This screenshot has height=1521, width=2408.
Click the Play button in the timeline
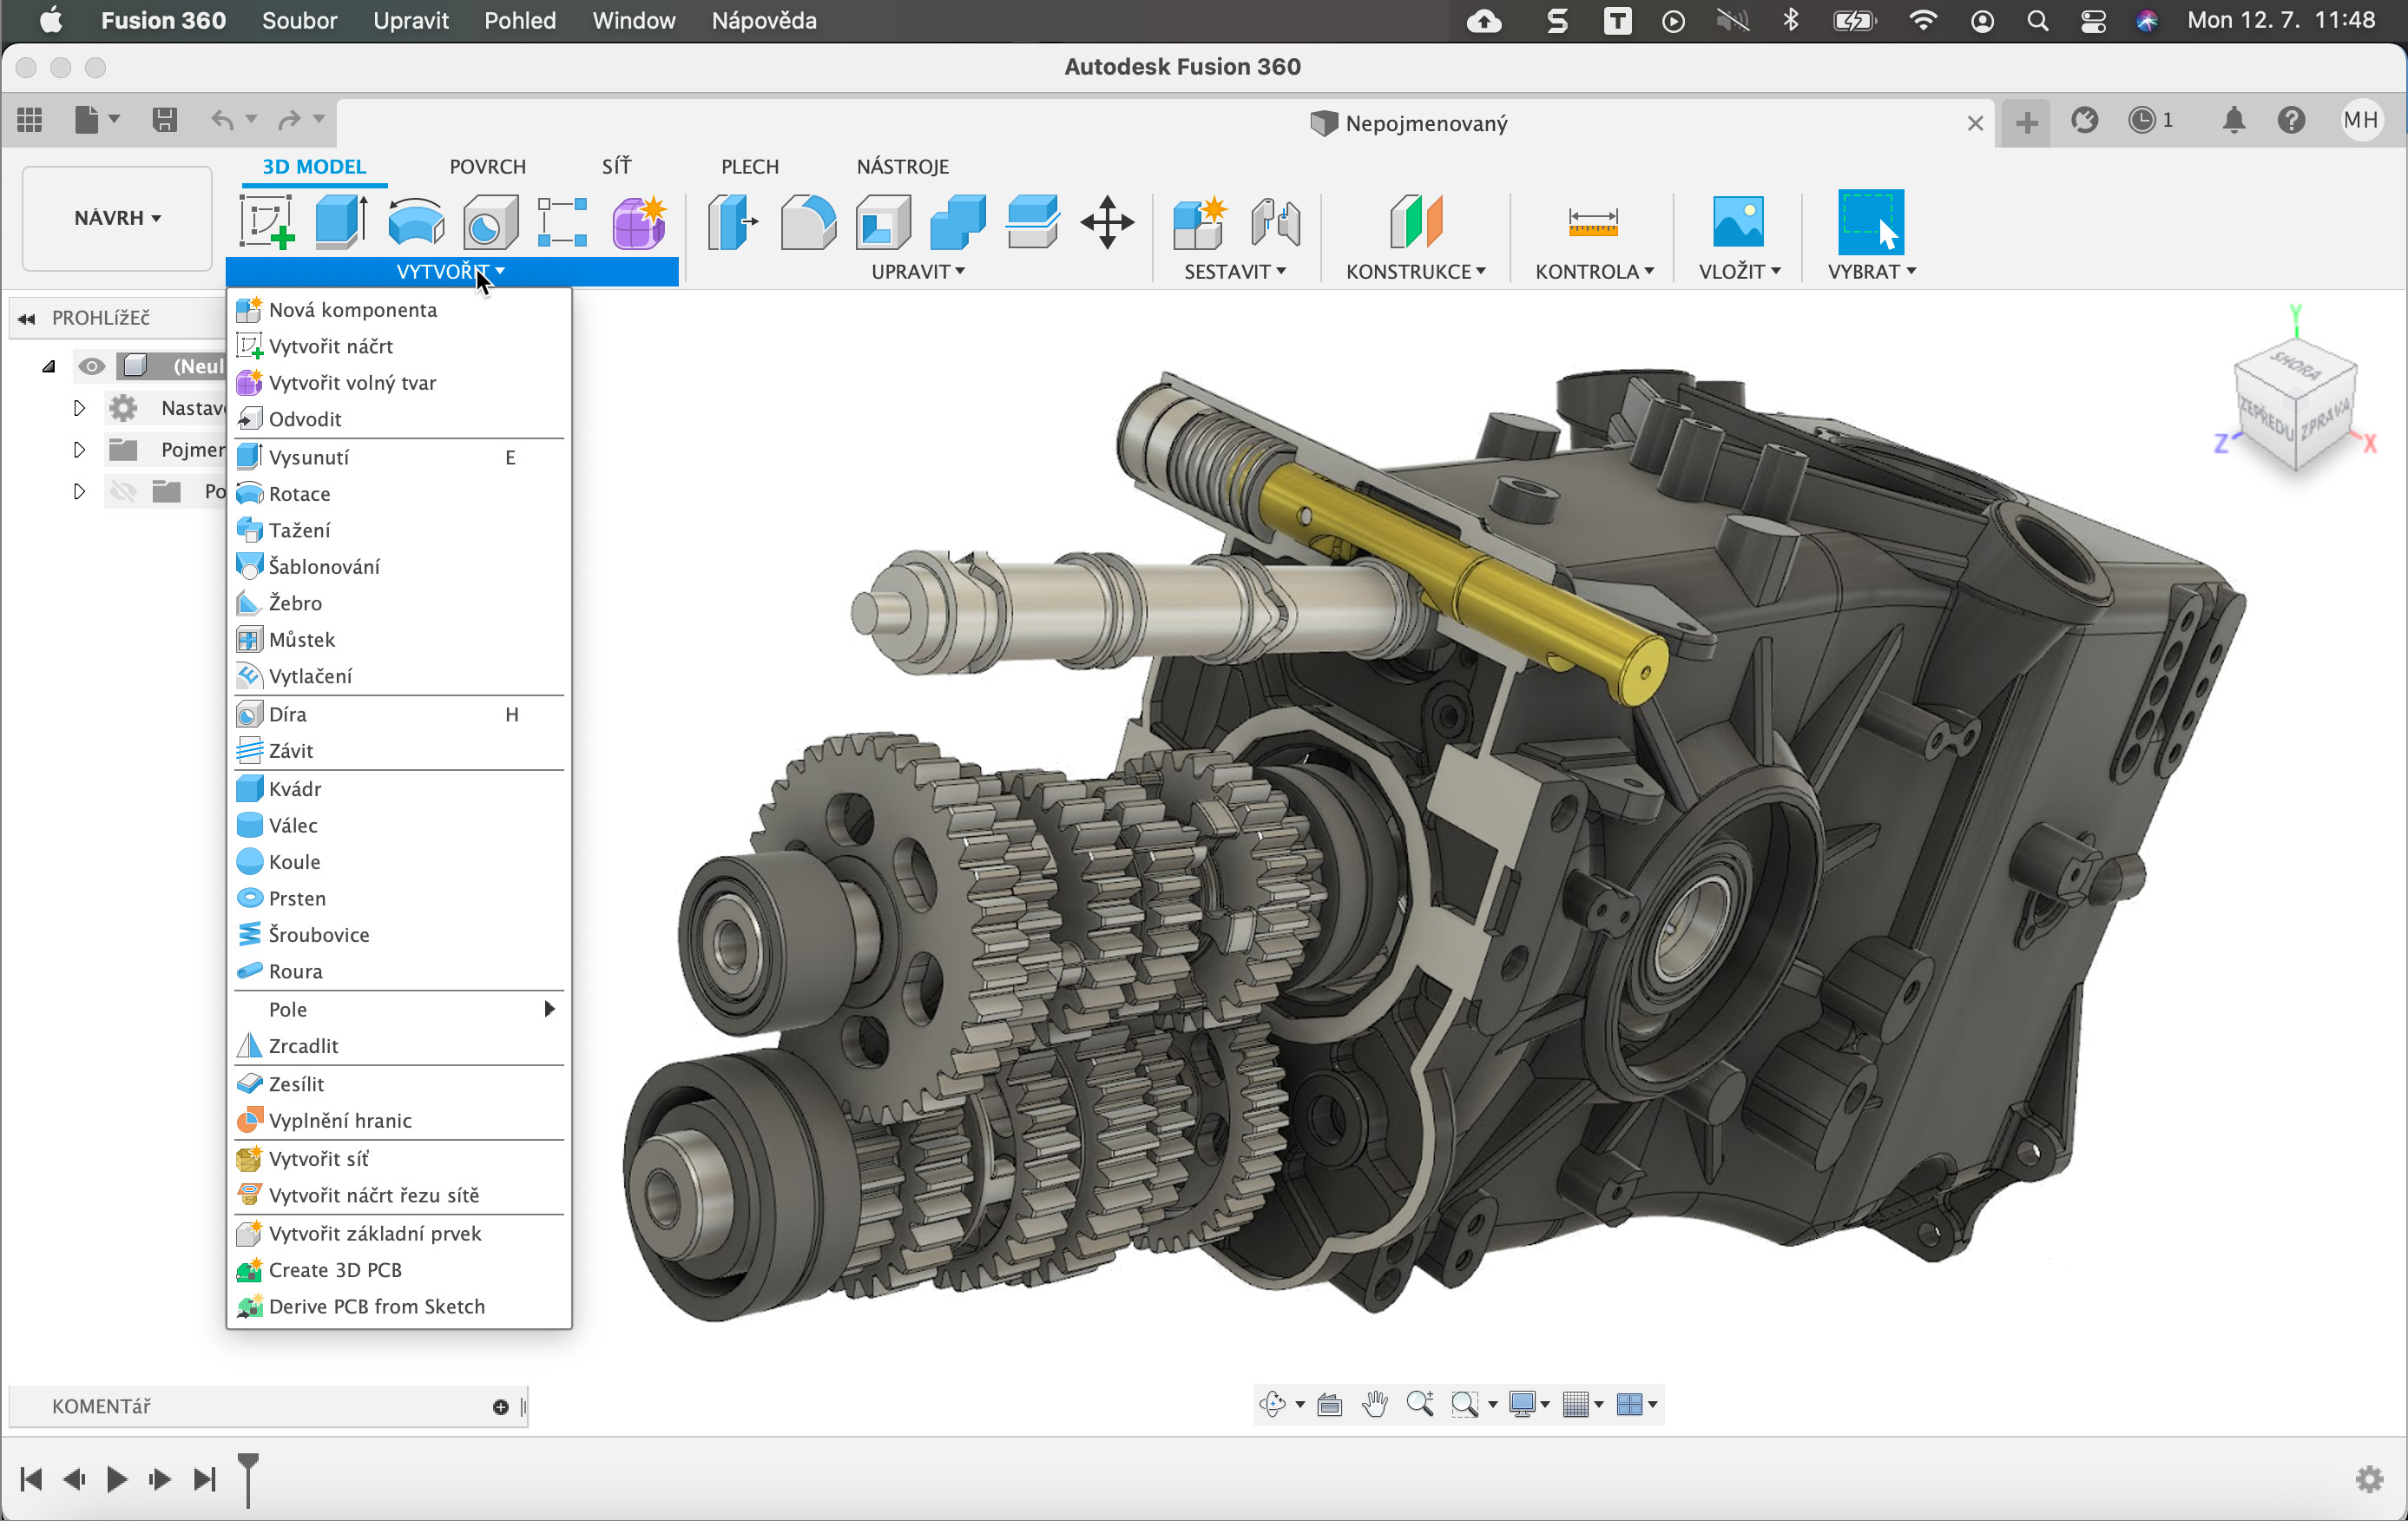pyautogui.click(x=117, y=1478)
